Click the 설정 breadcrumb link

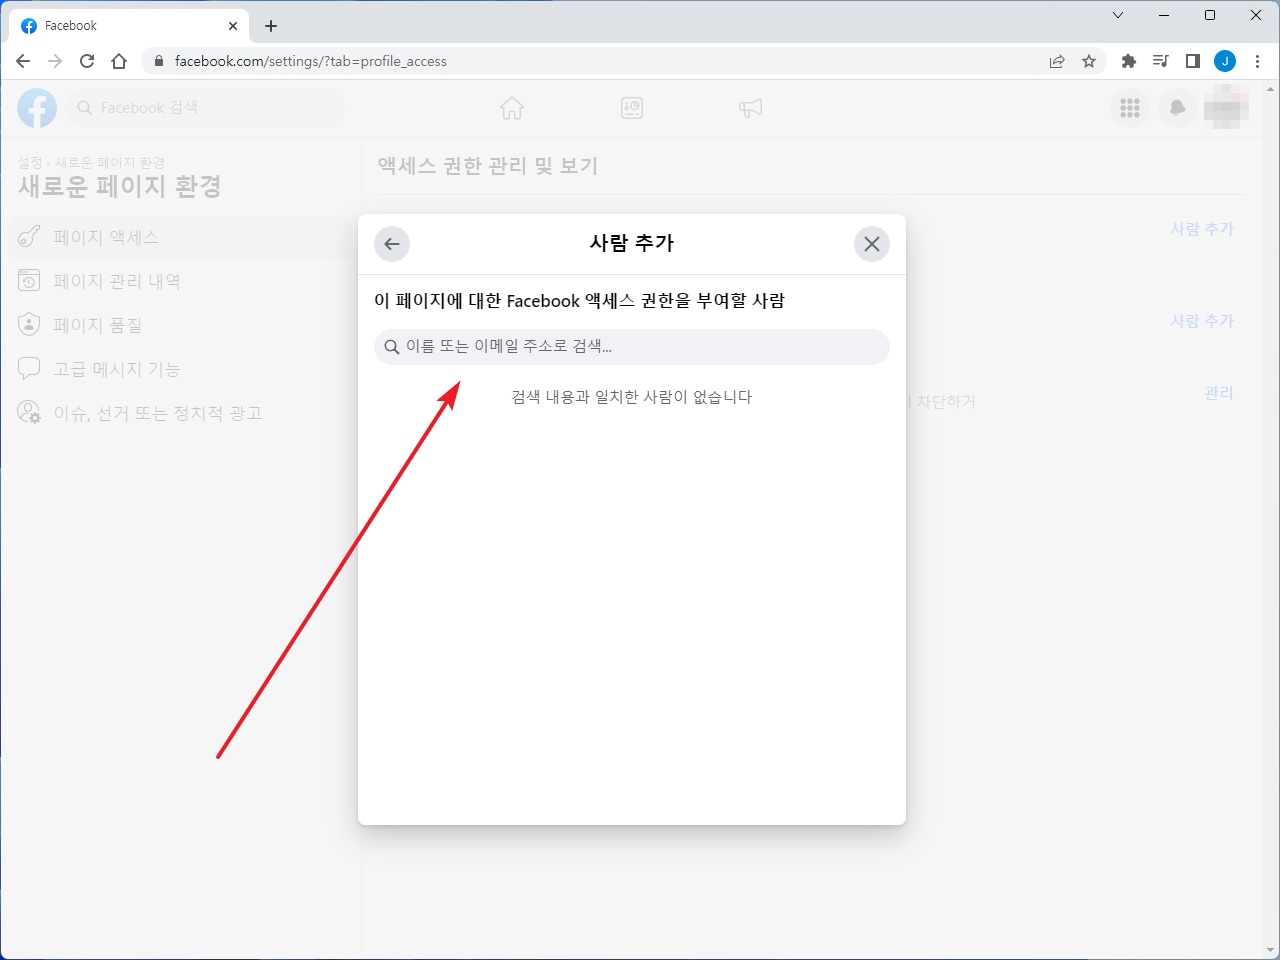pos(30,162)
